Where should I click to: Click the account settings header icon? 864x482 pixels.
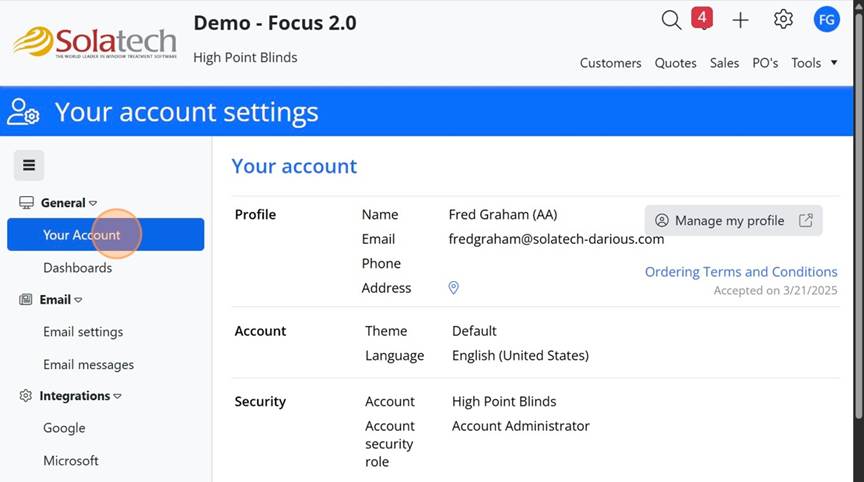tap(23, 112)
